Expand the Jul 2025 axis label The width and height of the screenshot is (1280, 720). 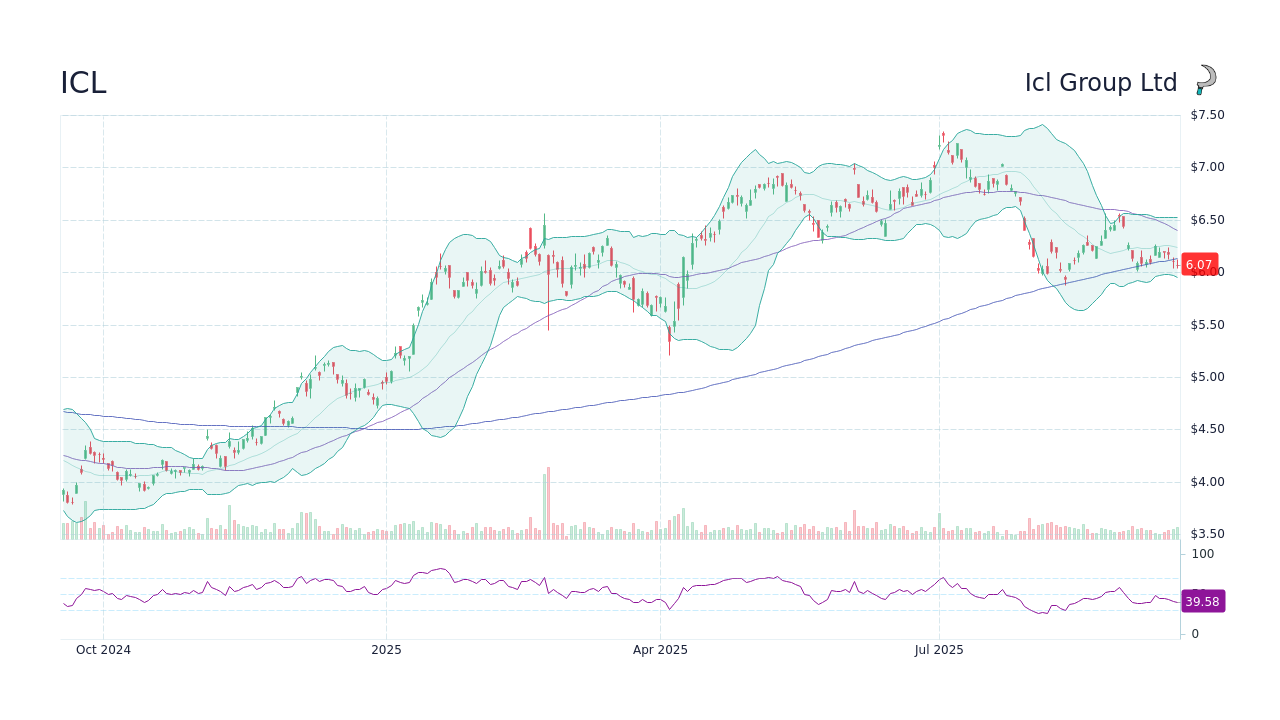[939, 650]
